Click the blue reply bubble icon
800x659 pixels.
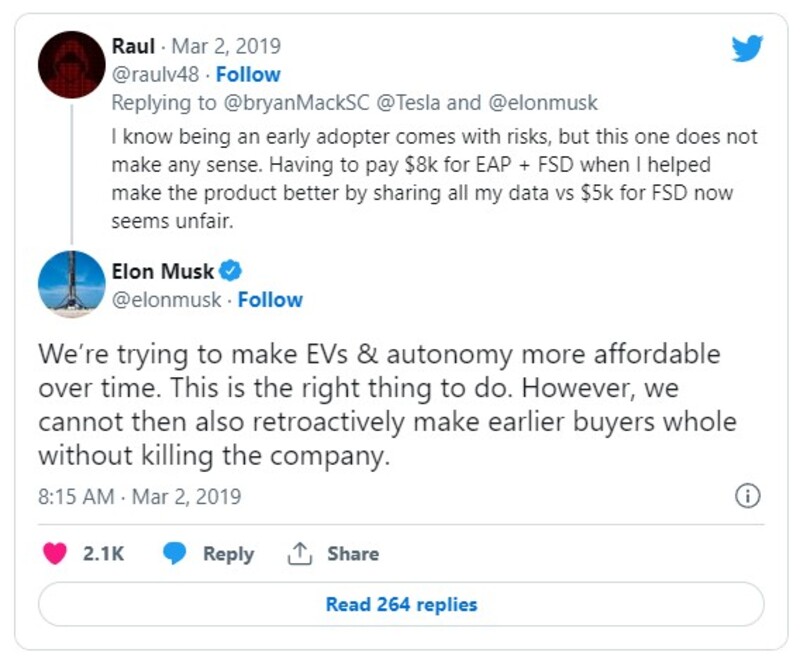click(x=174, y=553)
